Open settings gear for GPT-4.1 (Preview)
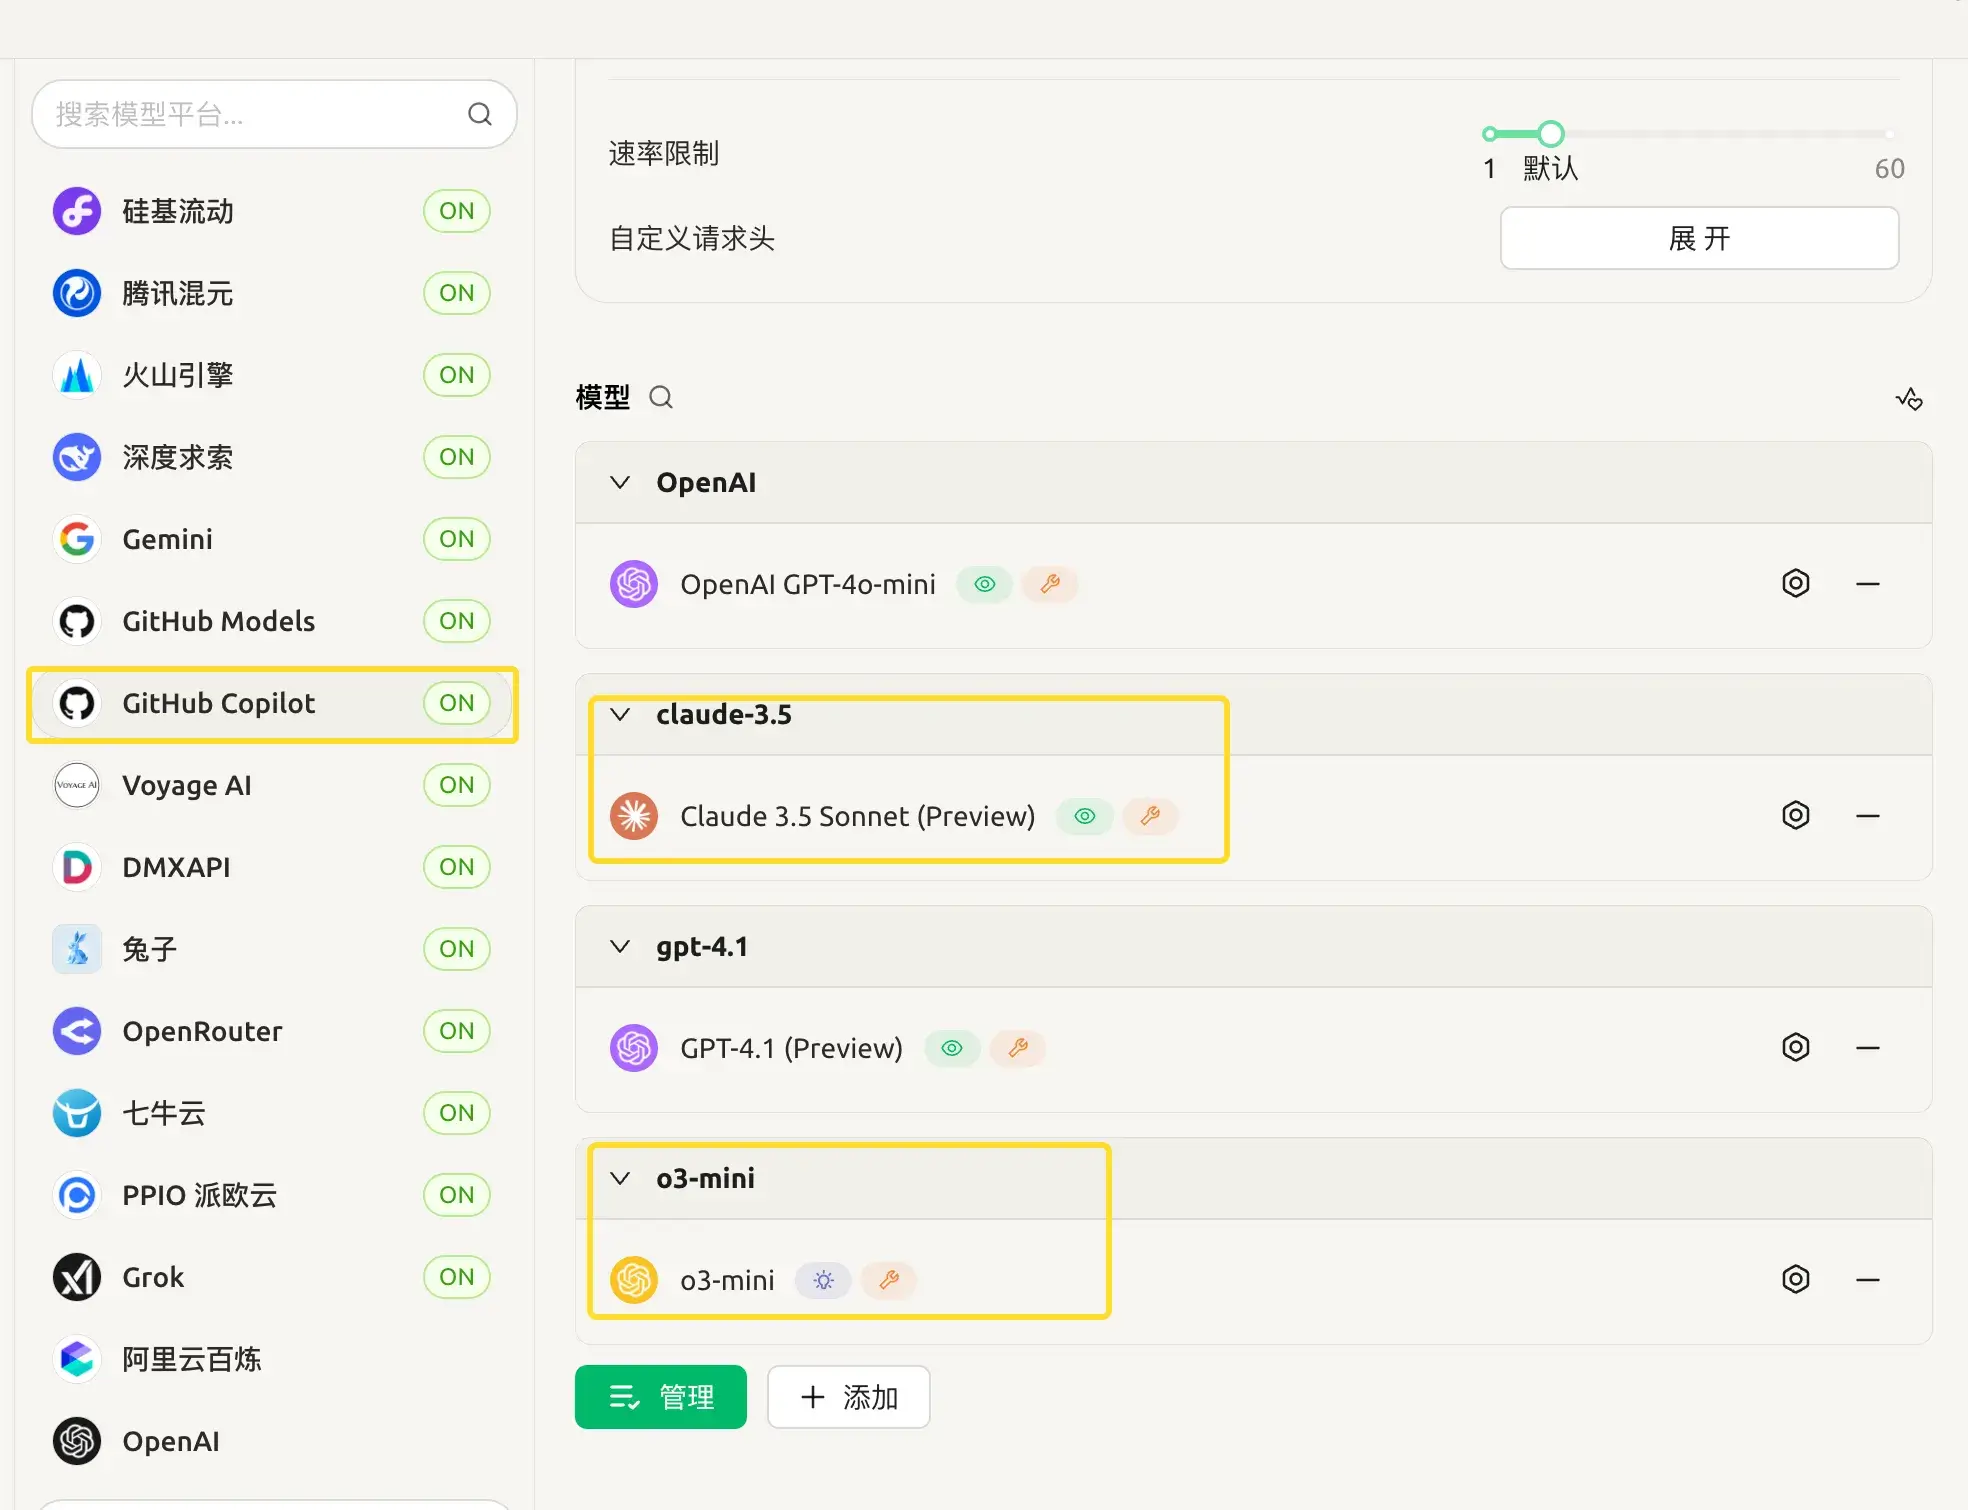Image resolution: width=1968 pixels, height=1510 pixels. (x=1795, y=1047)
